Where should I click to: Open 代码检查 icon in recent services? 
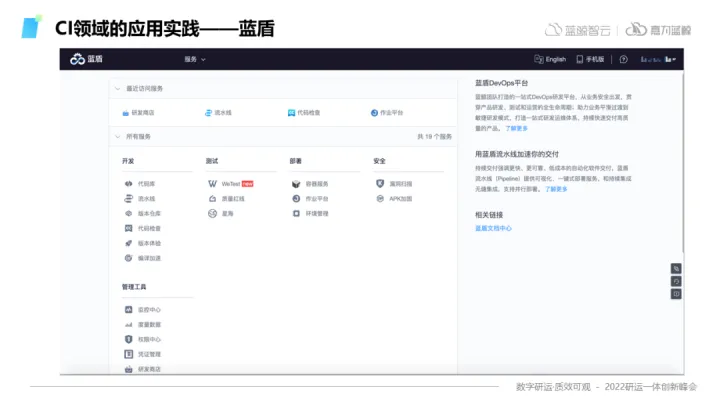pyautogui.click(x=291, y=113)
